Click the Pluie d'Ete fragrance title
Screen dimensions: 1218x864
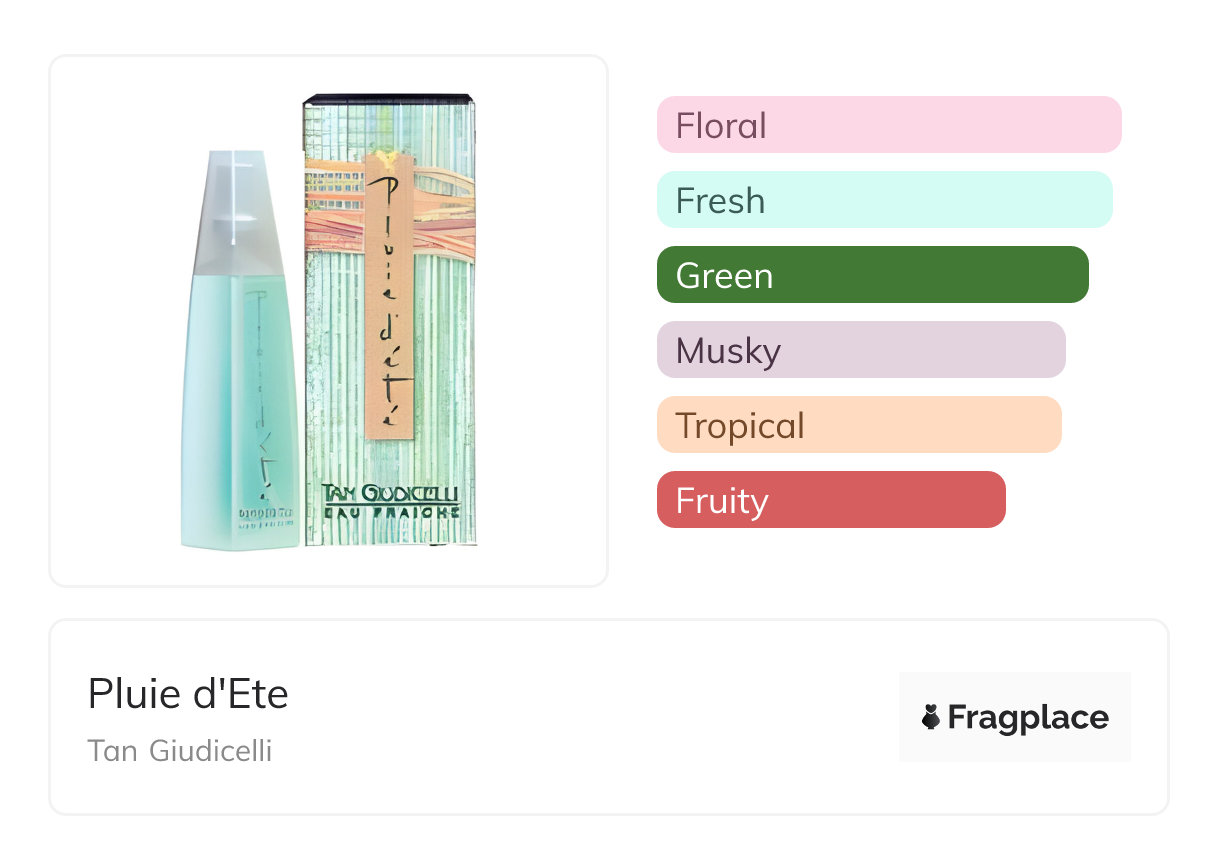(188, 693)
